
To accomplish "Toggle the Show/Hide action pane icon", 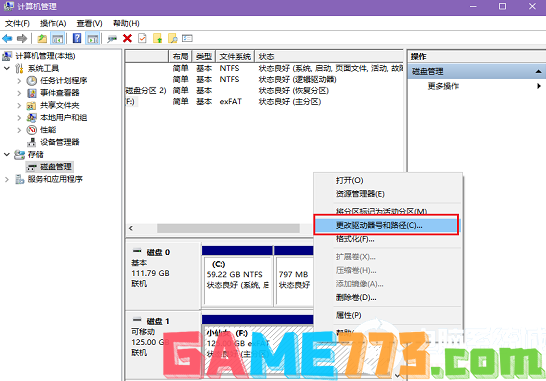I will (93, 38).
